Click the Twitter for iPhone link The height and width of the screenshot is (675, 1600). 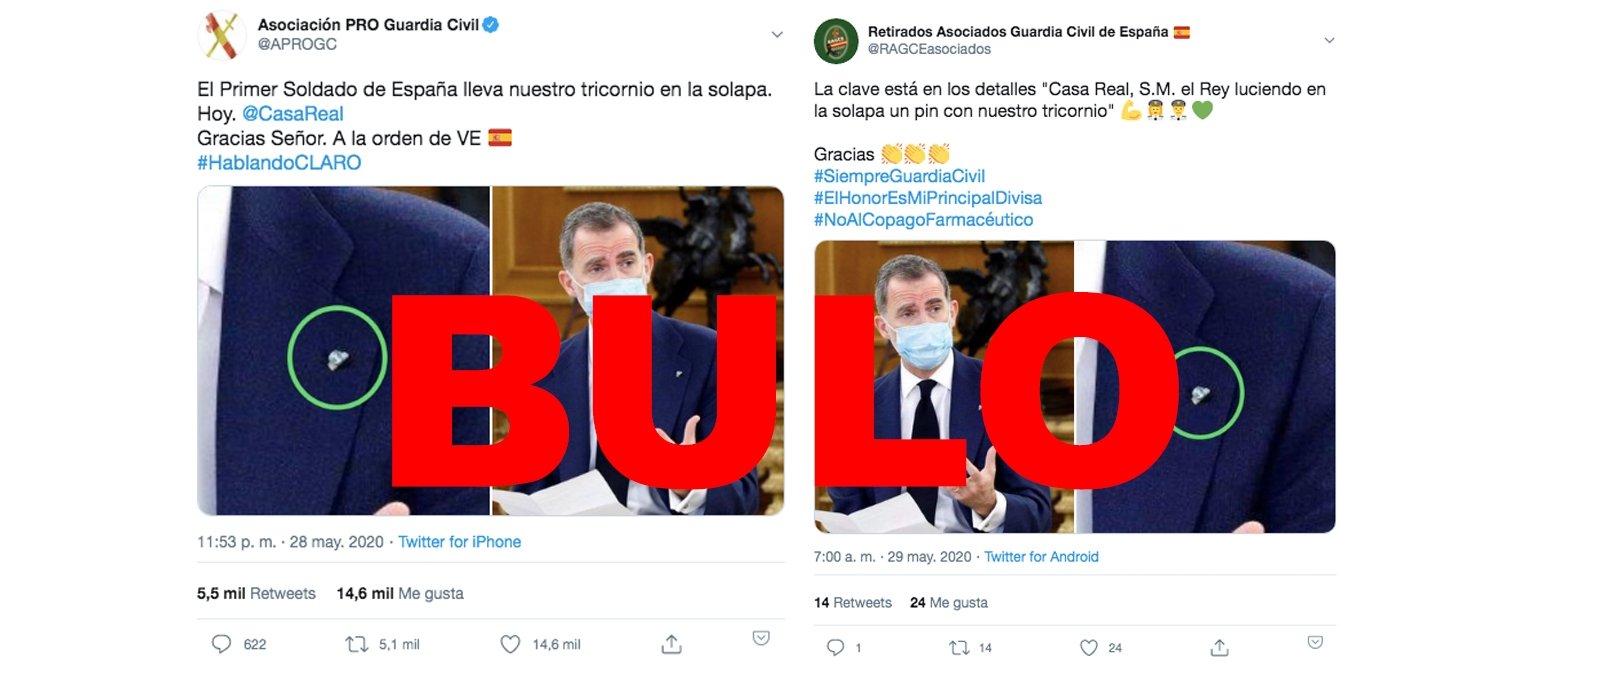(x=459, y=542)
